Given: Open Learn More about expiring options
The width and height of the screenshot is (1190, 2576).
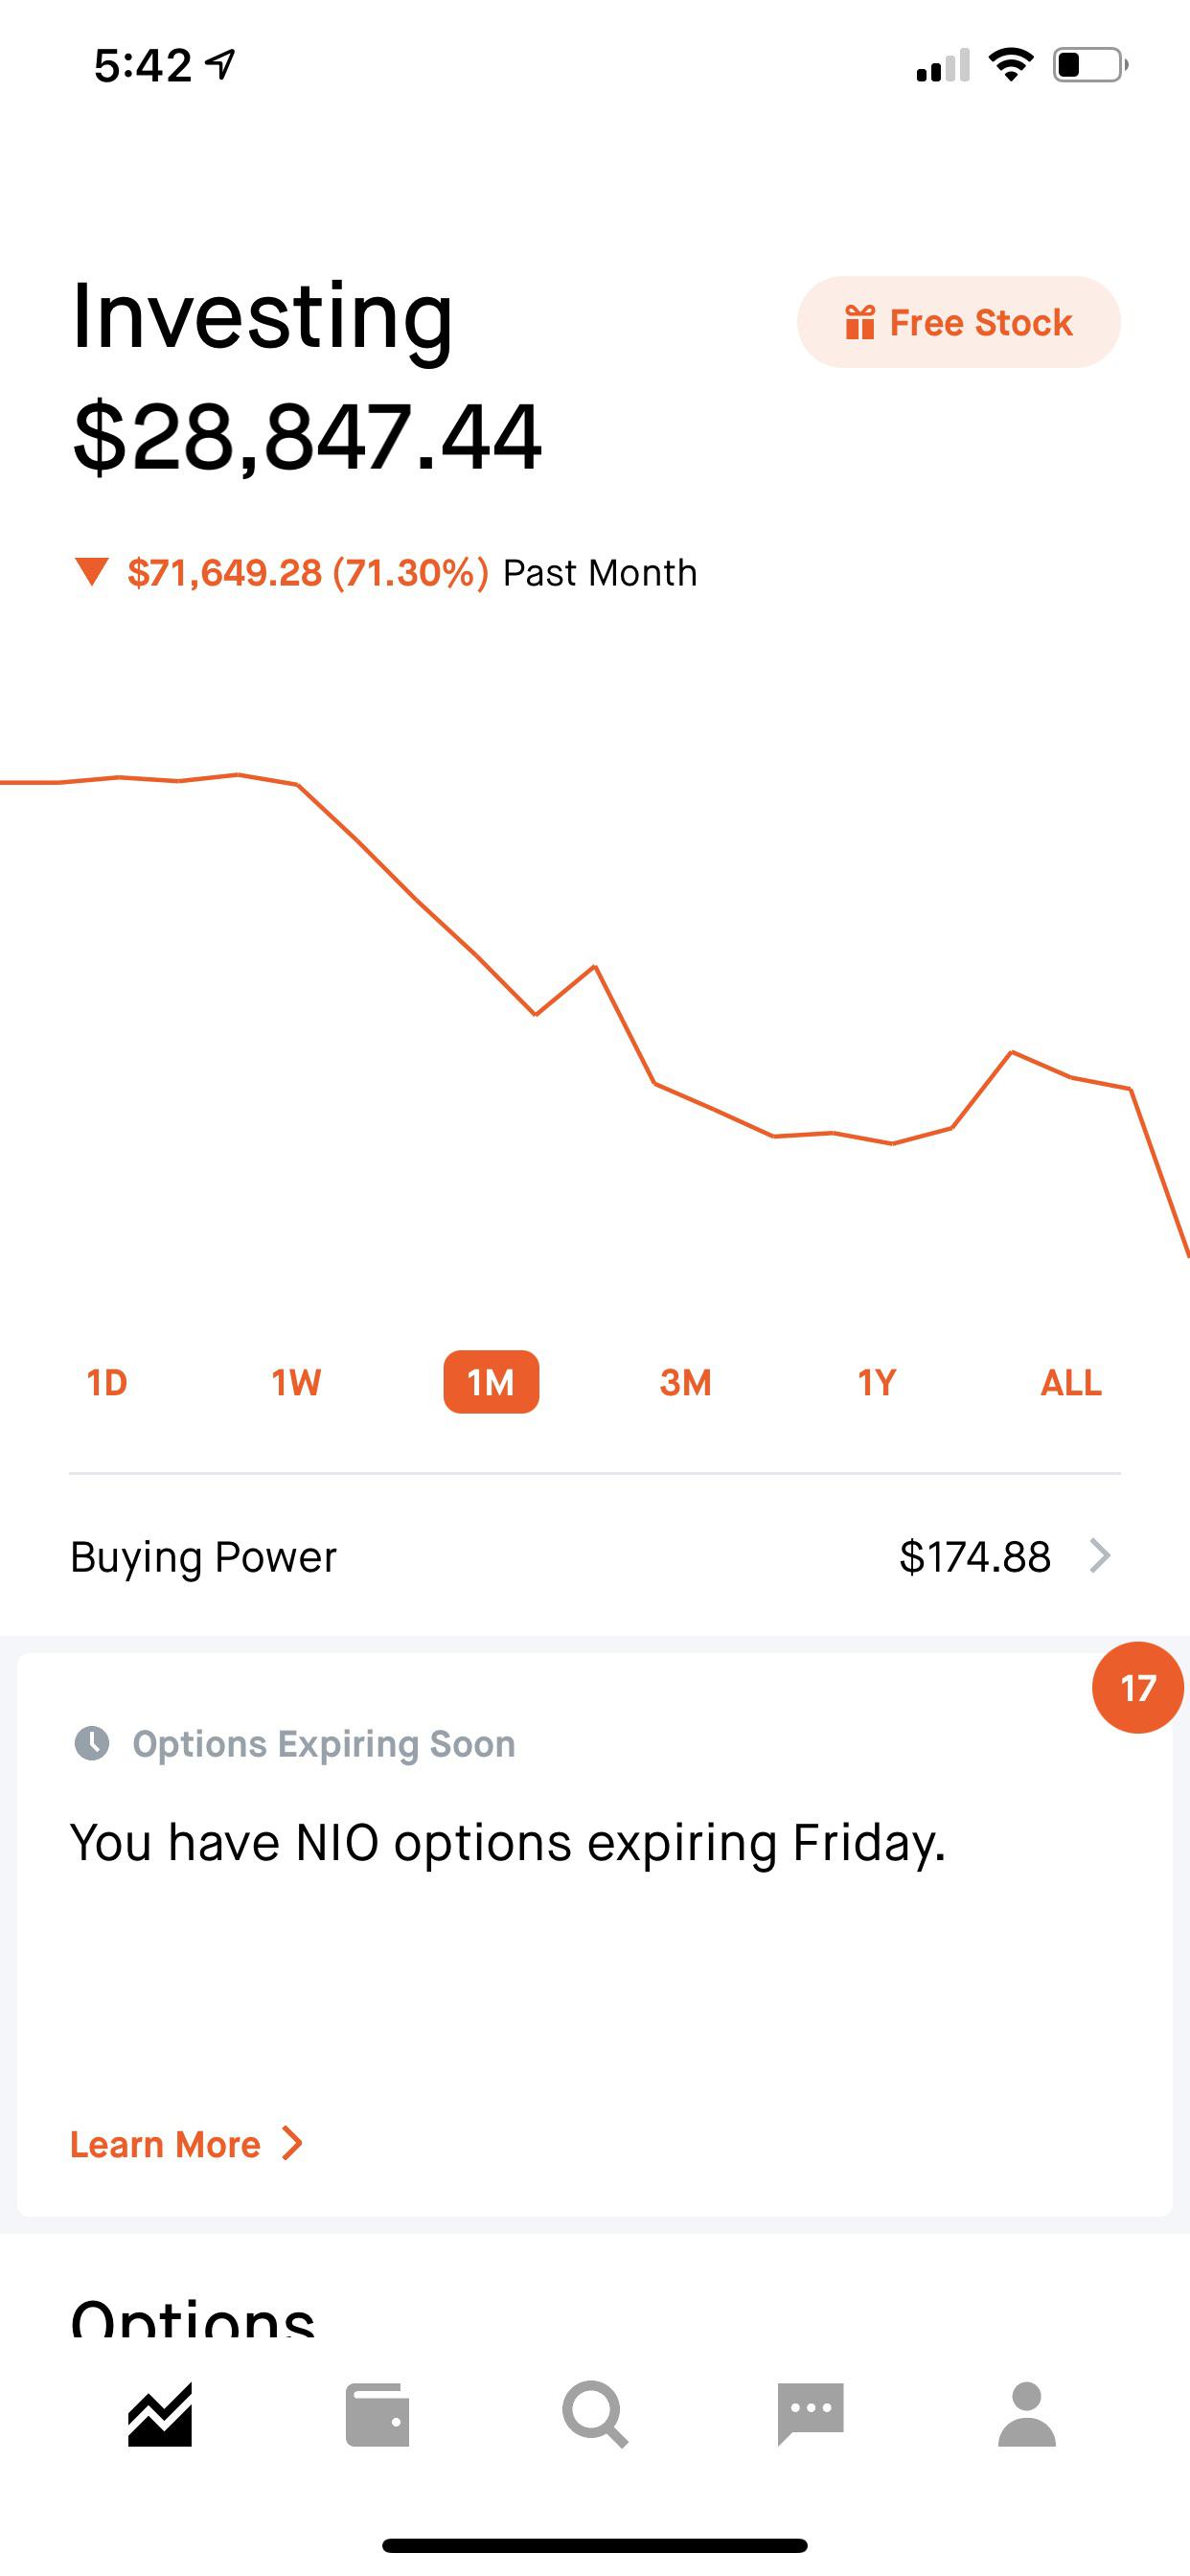Looking at the screenshot, I should [186, 2143].
